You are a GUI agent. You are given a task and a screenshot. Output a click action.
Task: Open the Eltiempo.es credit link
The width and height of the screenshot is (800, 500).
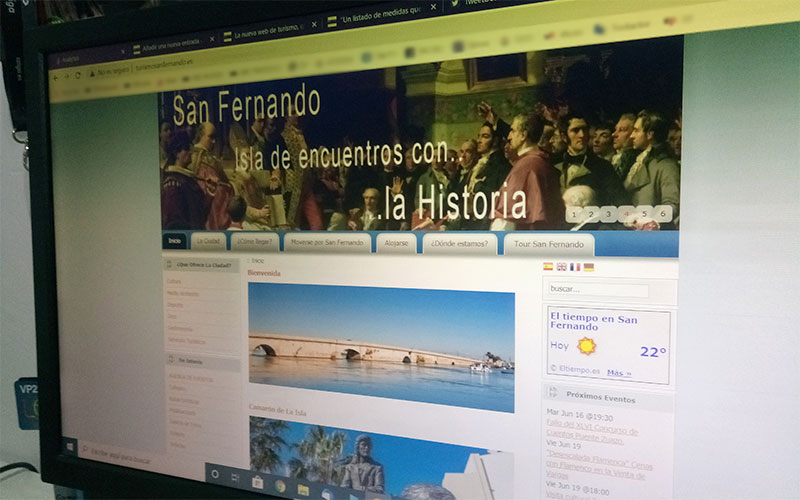coord(575,370)
